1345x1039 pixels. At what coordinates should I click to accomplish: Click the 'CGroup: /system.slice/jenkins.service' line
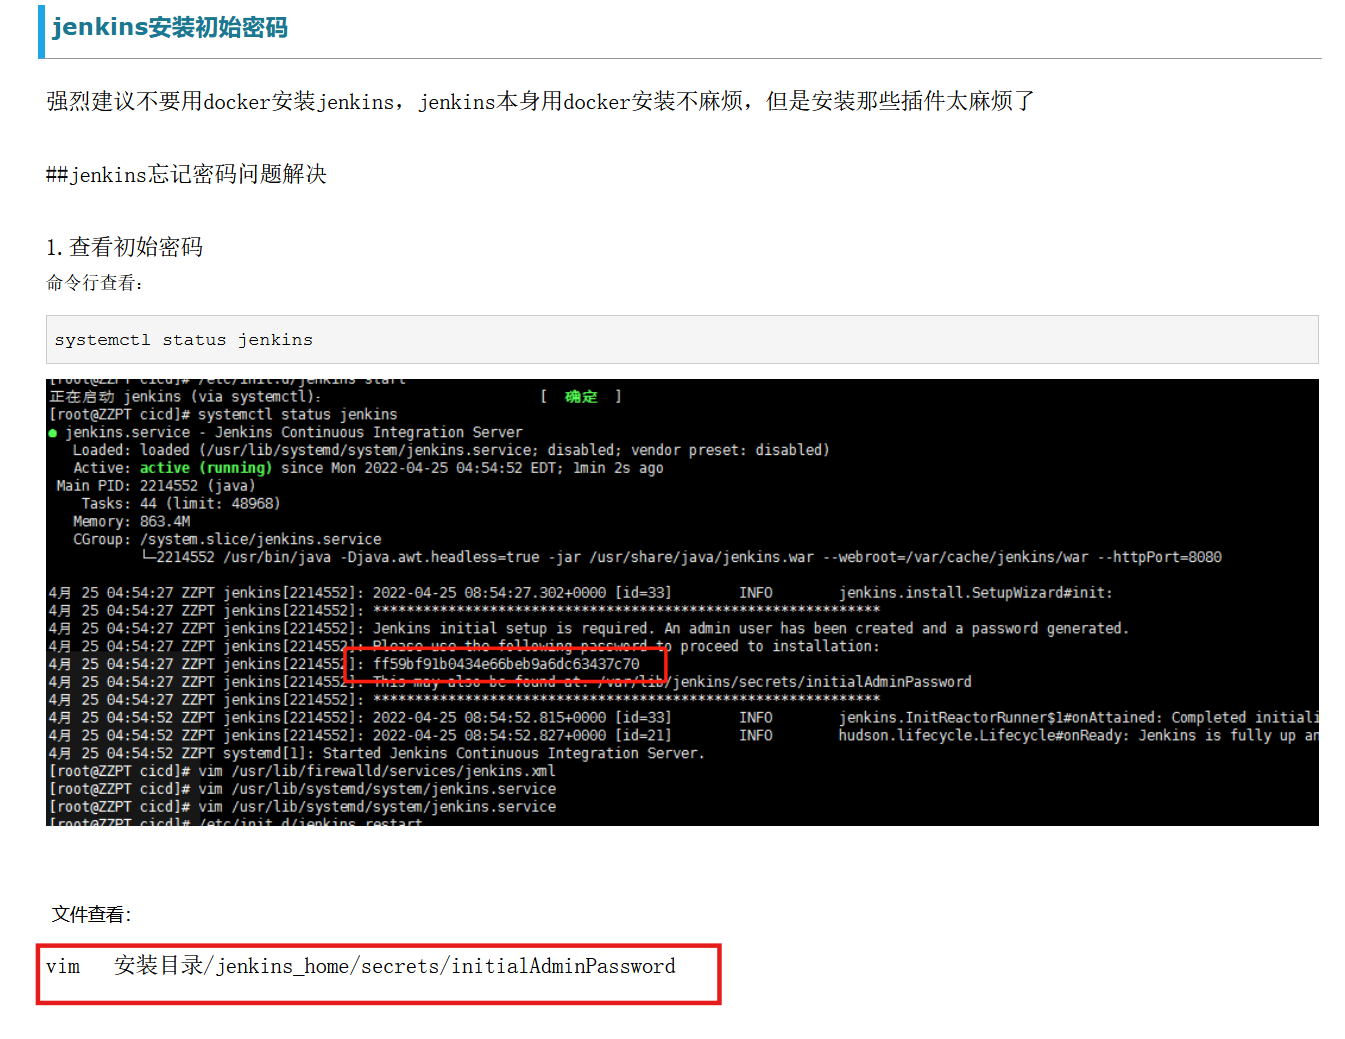227,540
